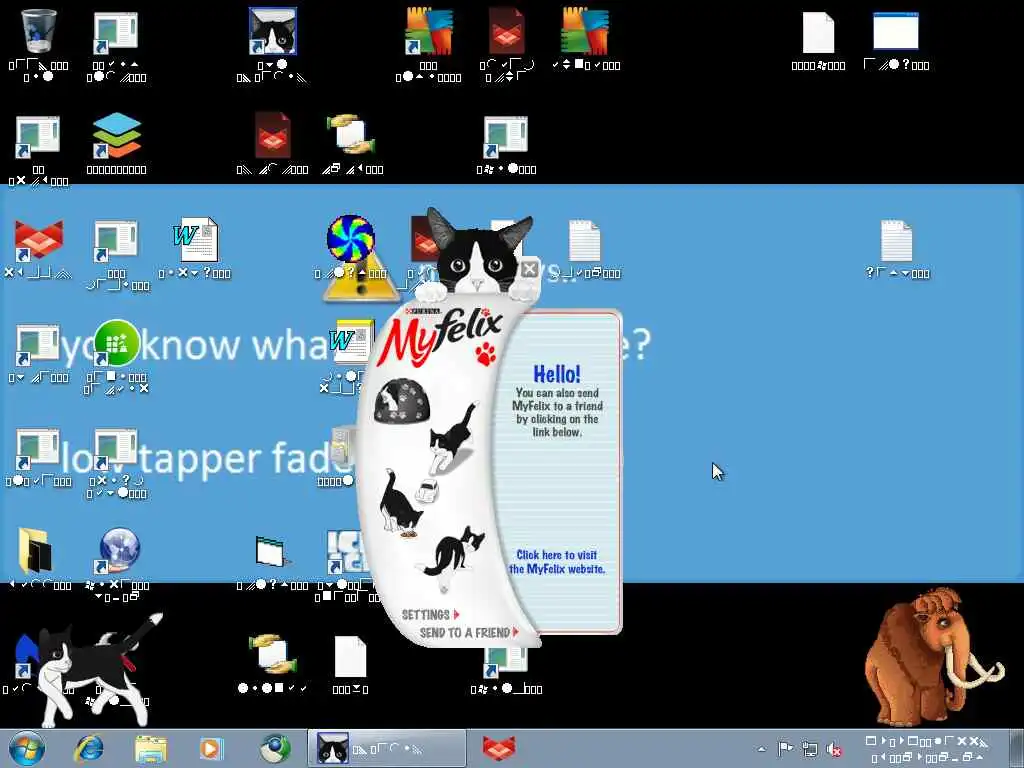Screen dimensions: 1024x768
Task: Expand SEND TO A FRIEND in MyFelix
Action: (x=469, y=632)
